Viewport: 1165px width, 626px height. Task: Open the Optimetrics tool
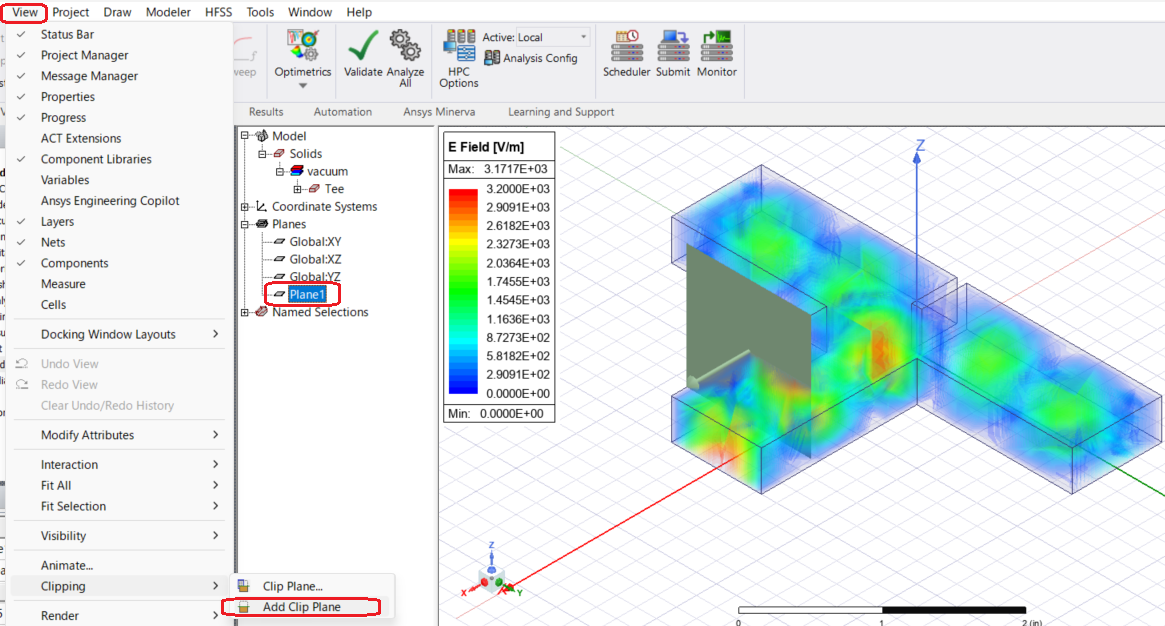point(302,46)
